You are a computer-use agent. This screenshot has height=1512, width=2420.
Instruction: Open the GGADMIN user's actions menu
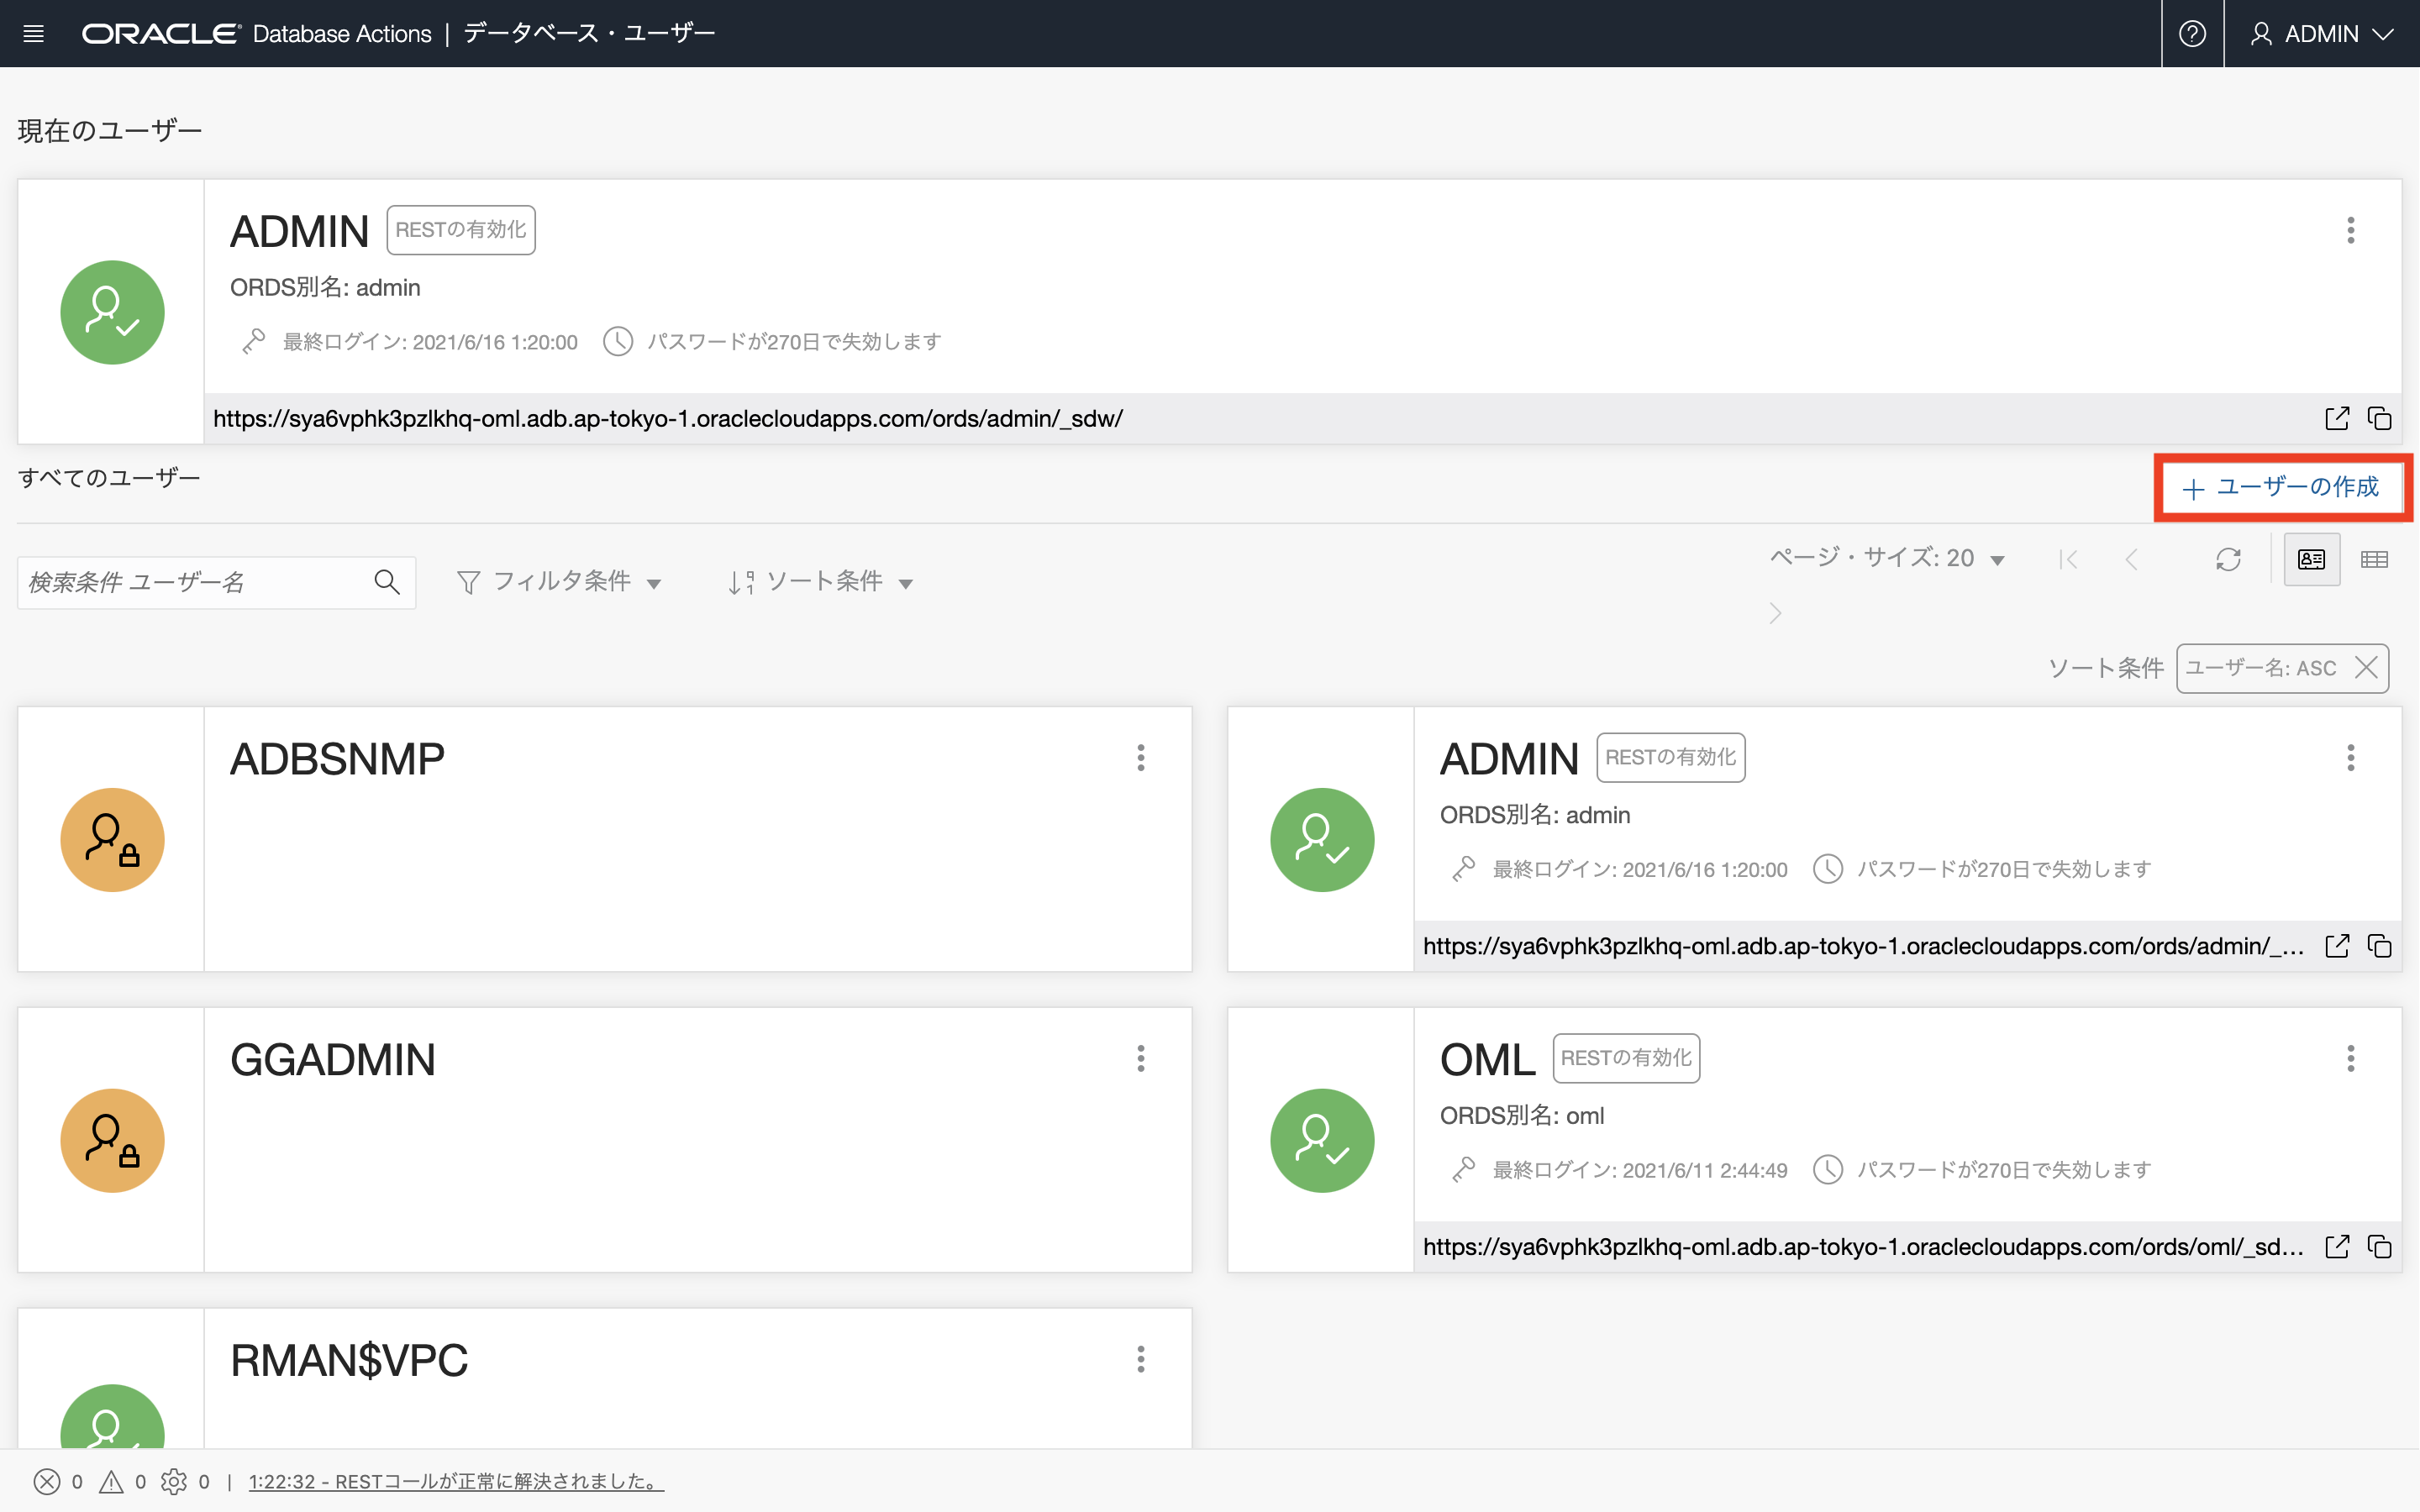point(1140,1058)
